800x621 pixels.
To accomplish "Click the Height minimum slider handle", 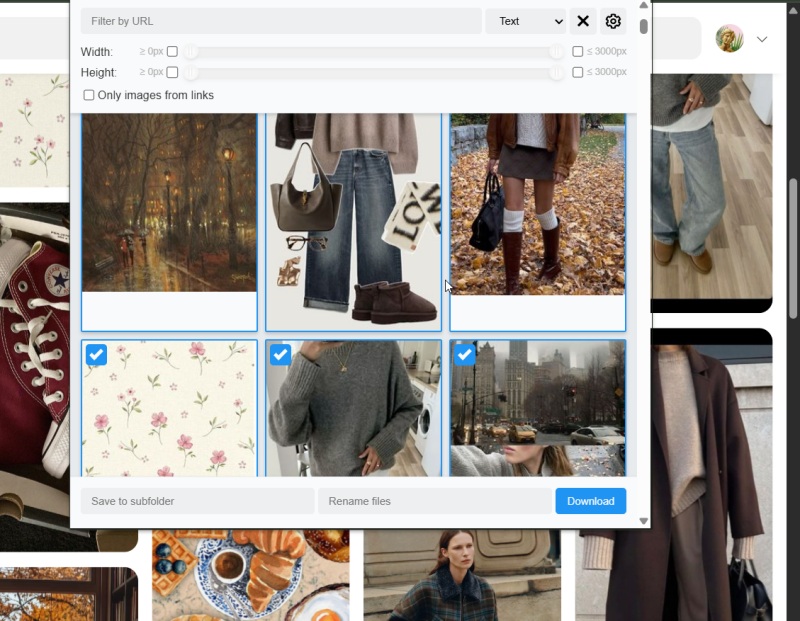I will tap(190, 72).
